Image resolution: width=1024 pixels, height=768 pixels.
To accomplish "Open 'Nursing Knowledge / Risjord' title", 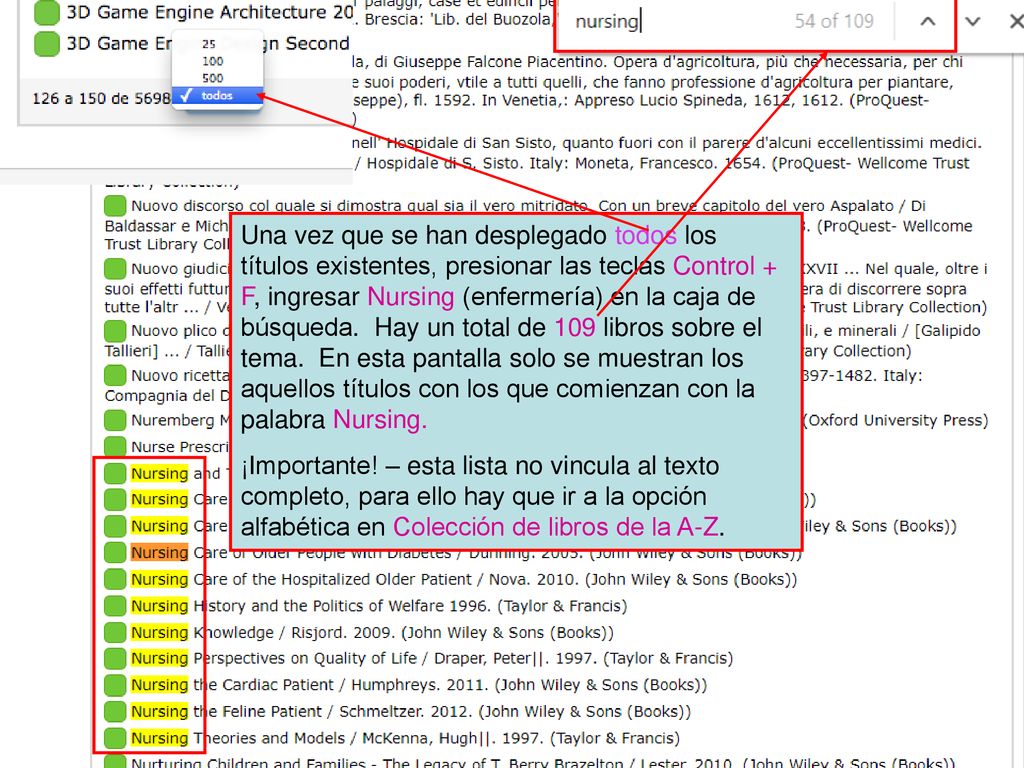I will point(372,632).
